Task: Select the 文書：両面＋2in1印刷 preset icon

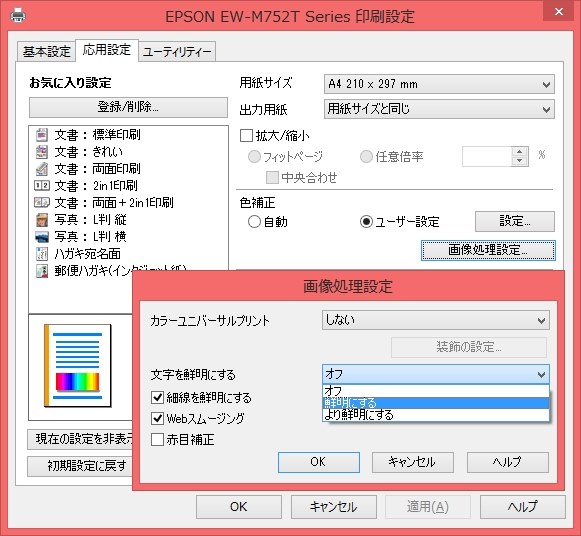Action: 42,202
